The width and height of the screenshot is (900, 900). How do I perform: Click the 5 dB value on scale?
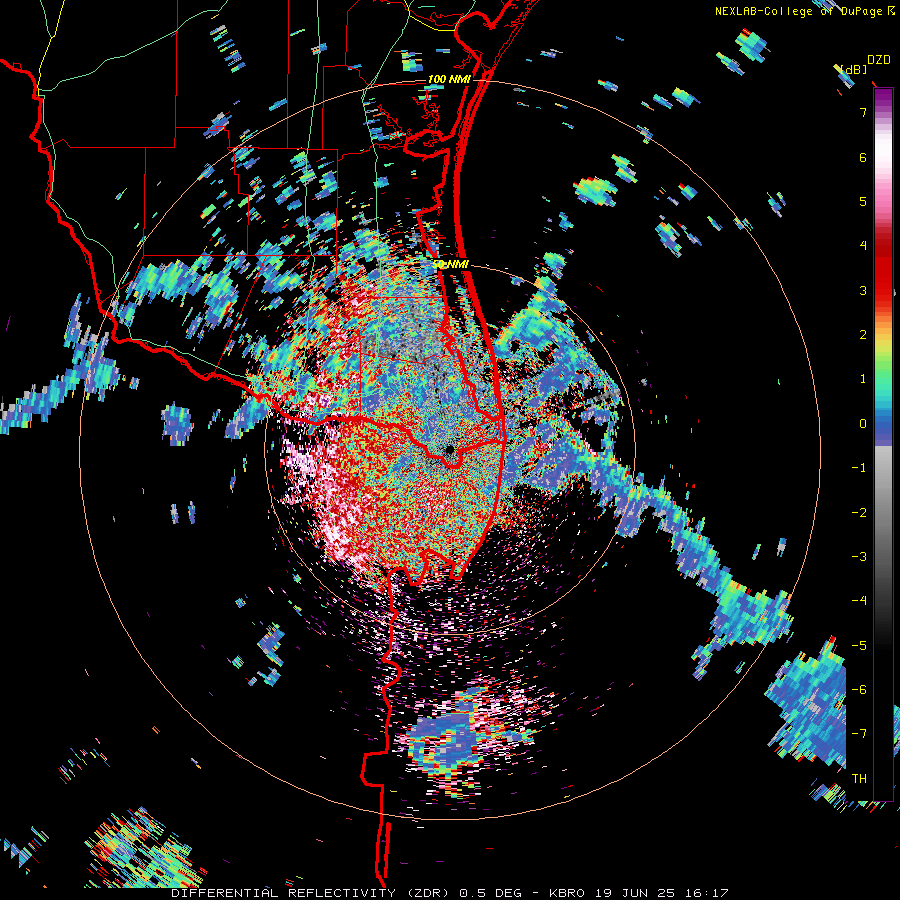click(863, 201)
